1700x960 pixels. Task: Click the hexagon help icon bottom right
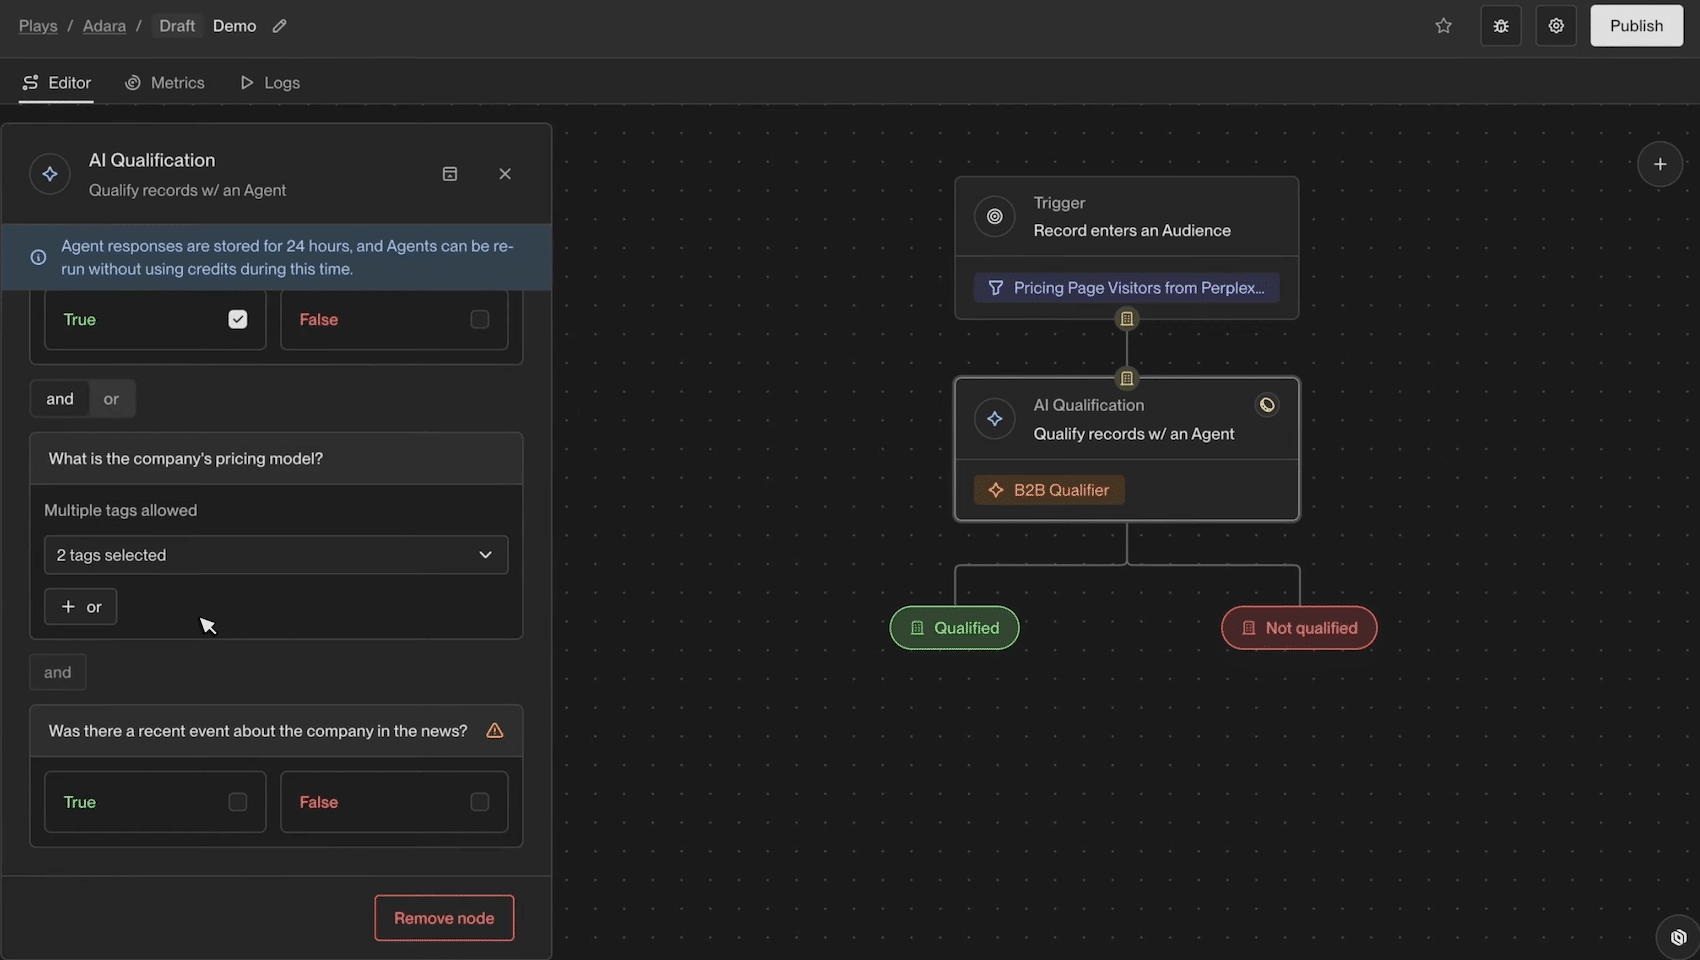pyautogui.click(x=1678, y=937)
